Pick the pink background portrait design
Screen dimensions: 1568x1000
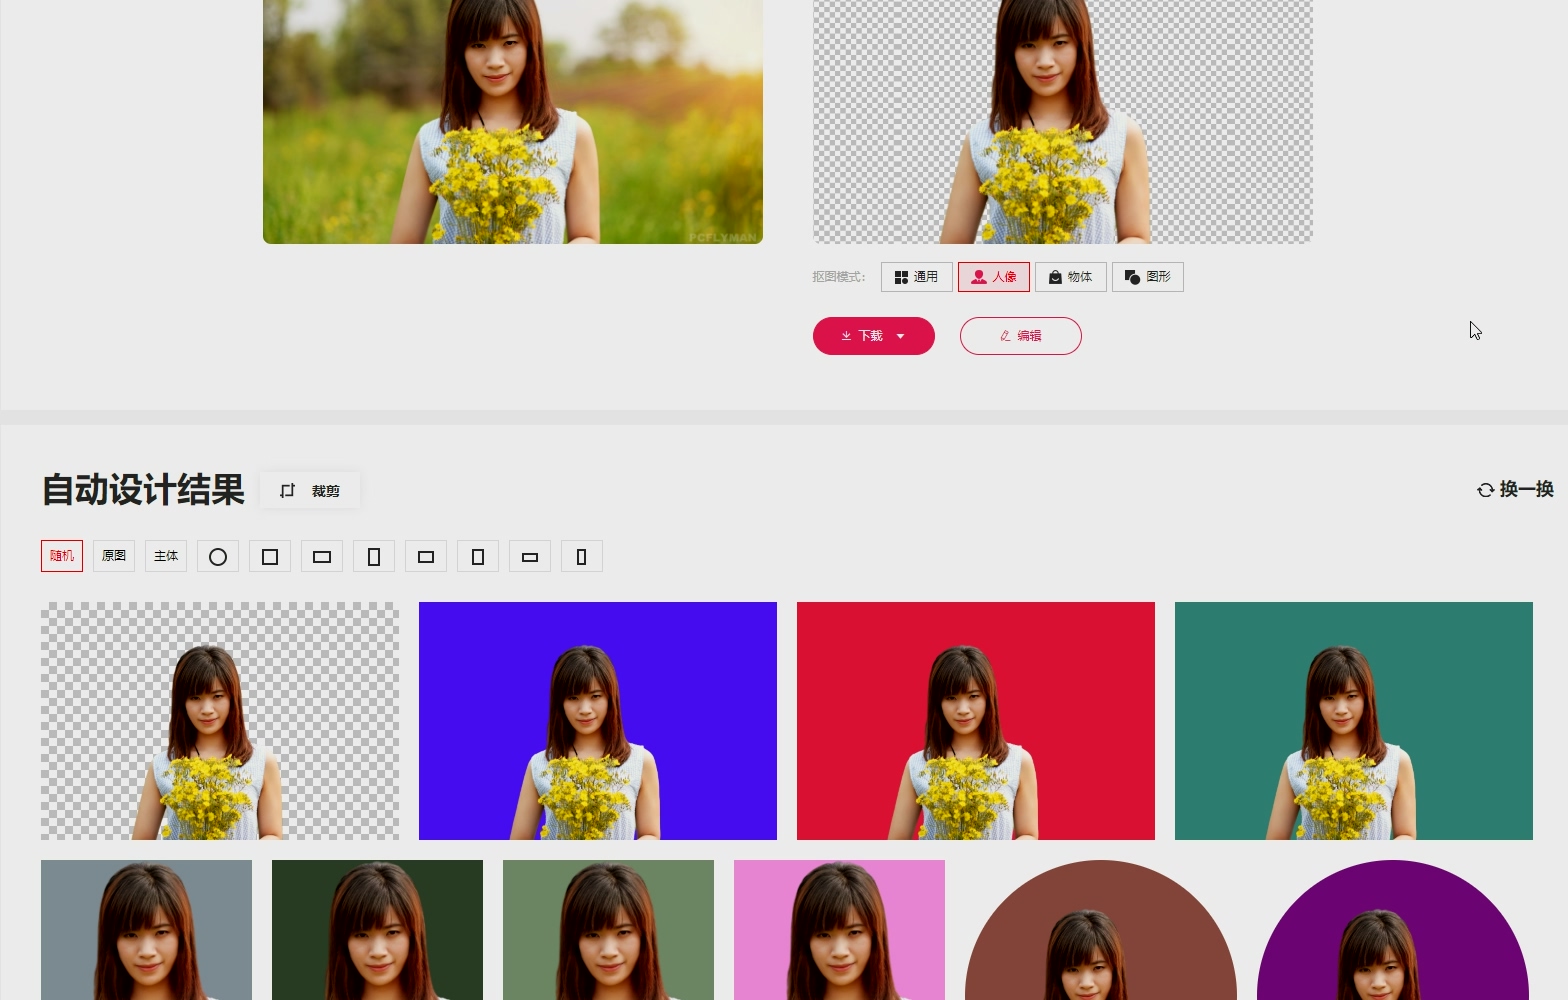click(839, 930)
